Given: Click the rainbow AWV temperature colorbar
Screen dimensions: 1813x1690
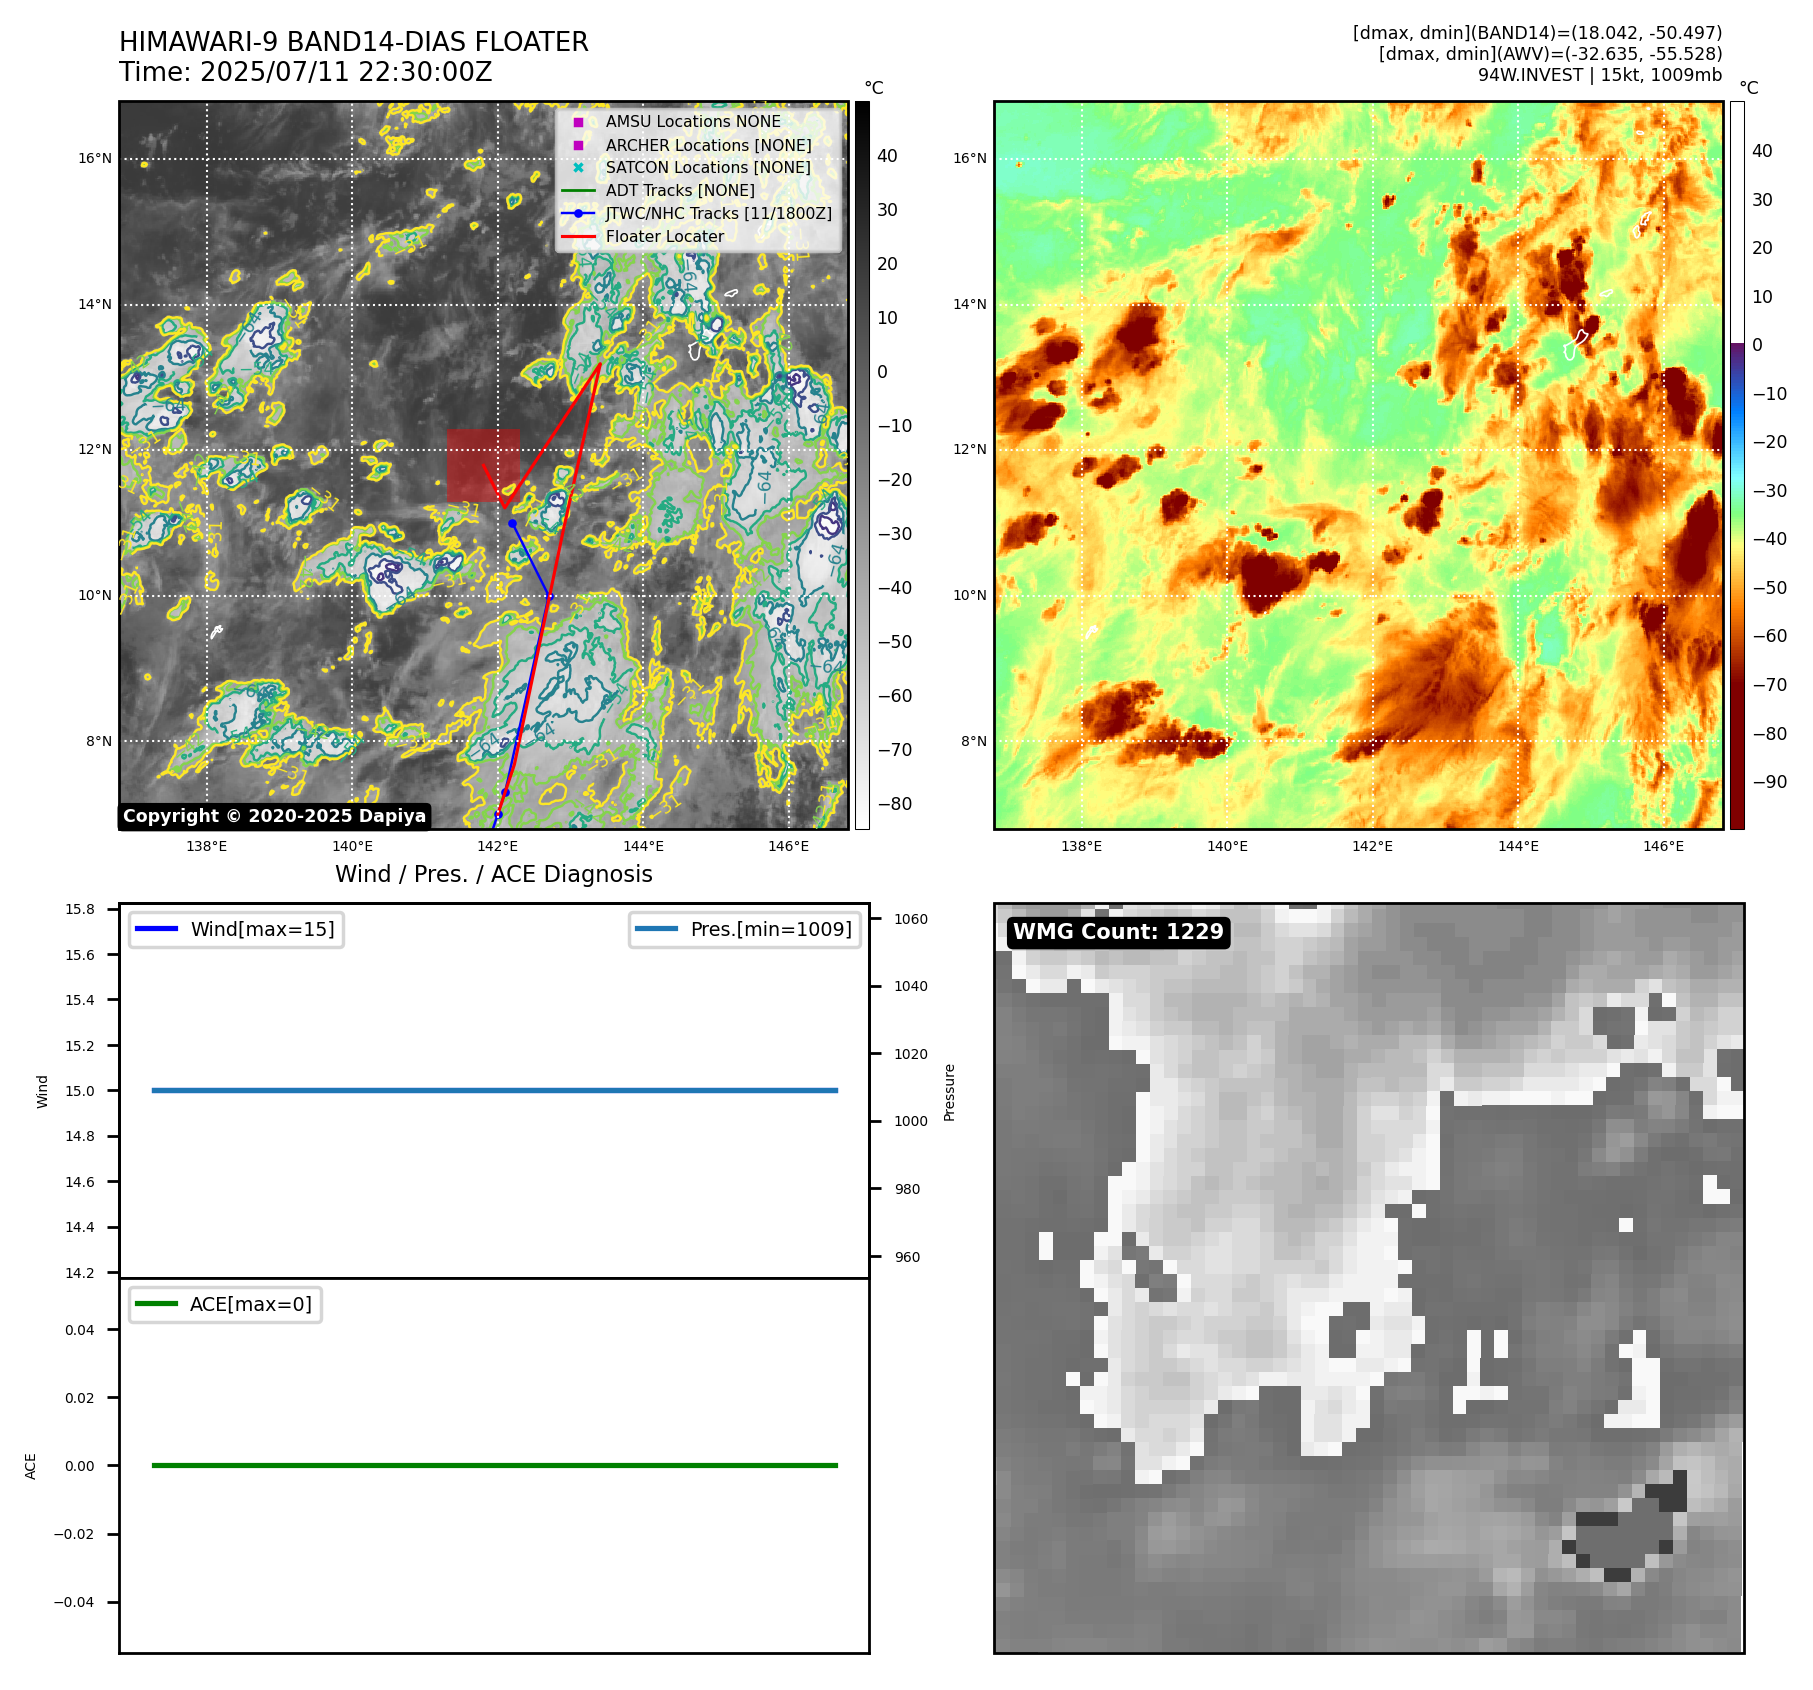Looking at the screenshot, I should coord(1737,465).
